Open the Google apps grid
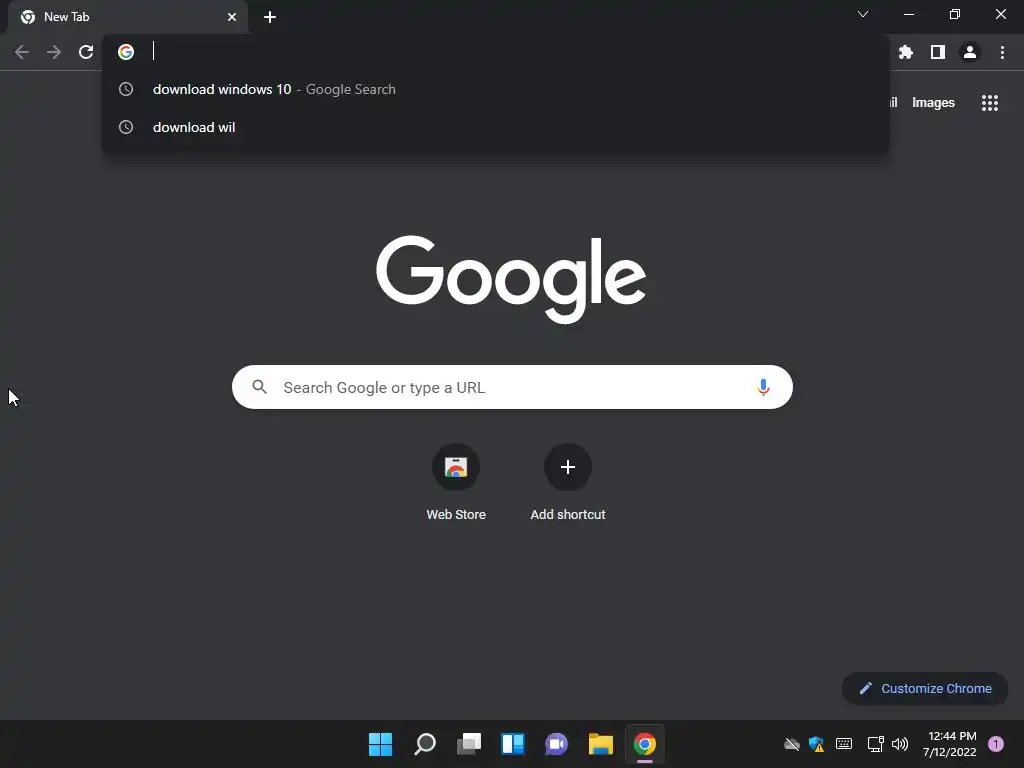The height and width of the screenshot is (768, 1024). click(x=989, y=103)
